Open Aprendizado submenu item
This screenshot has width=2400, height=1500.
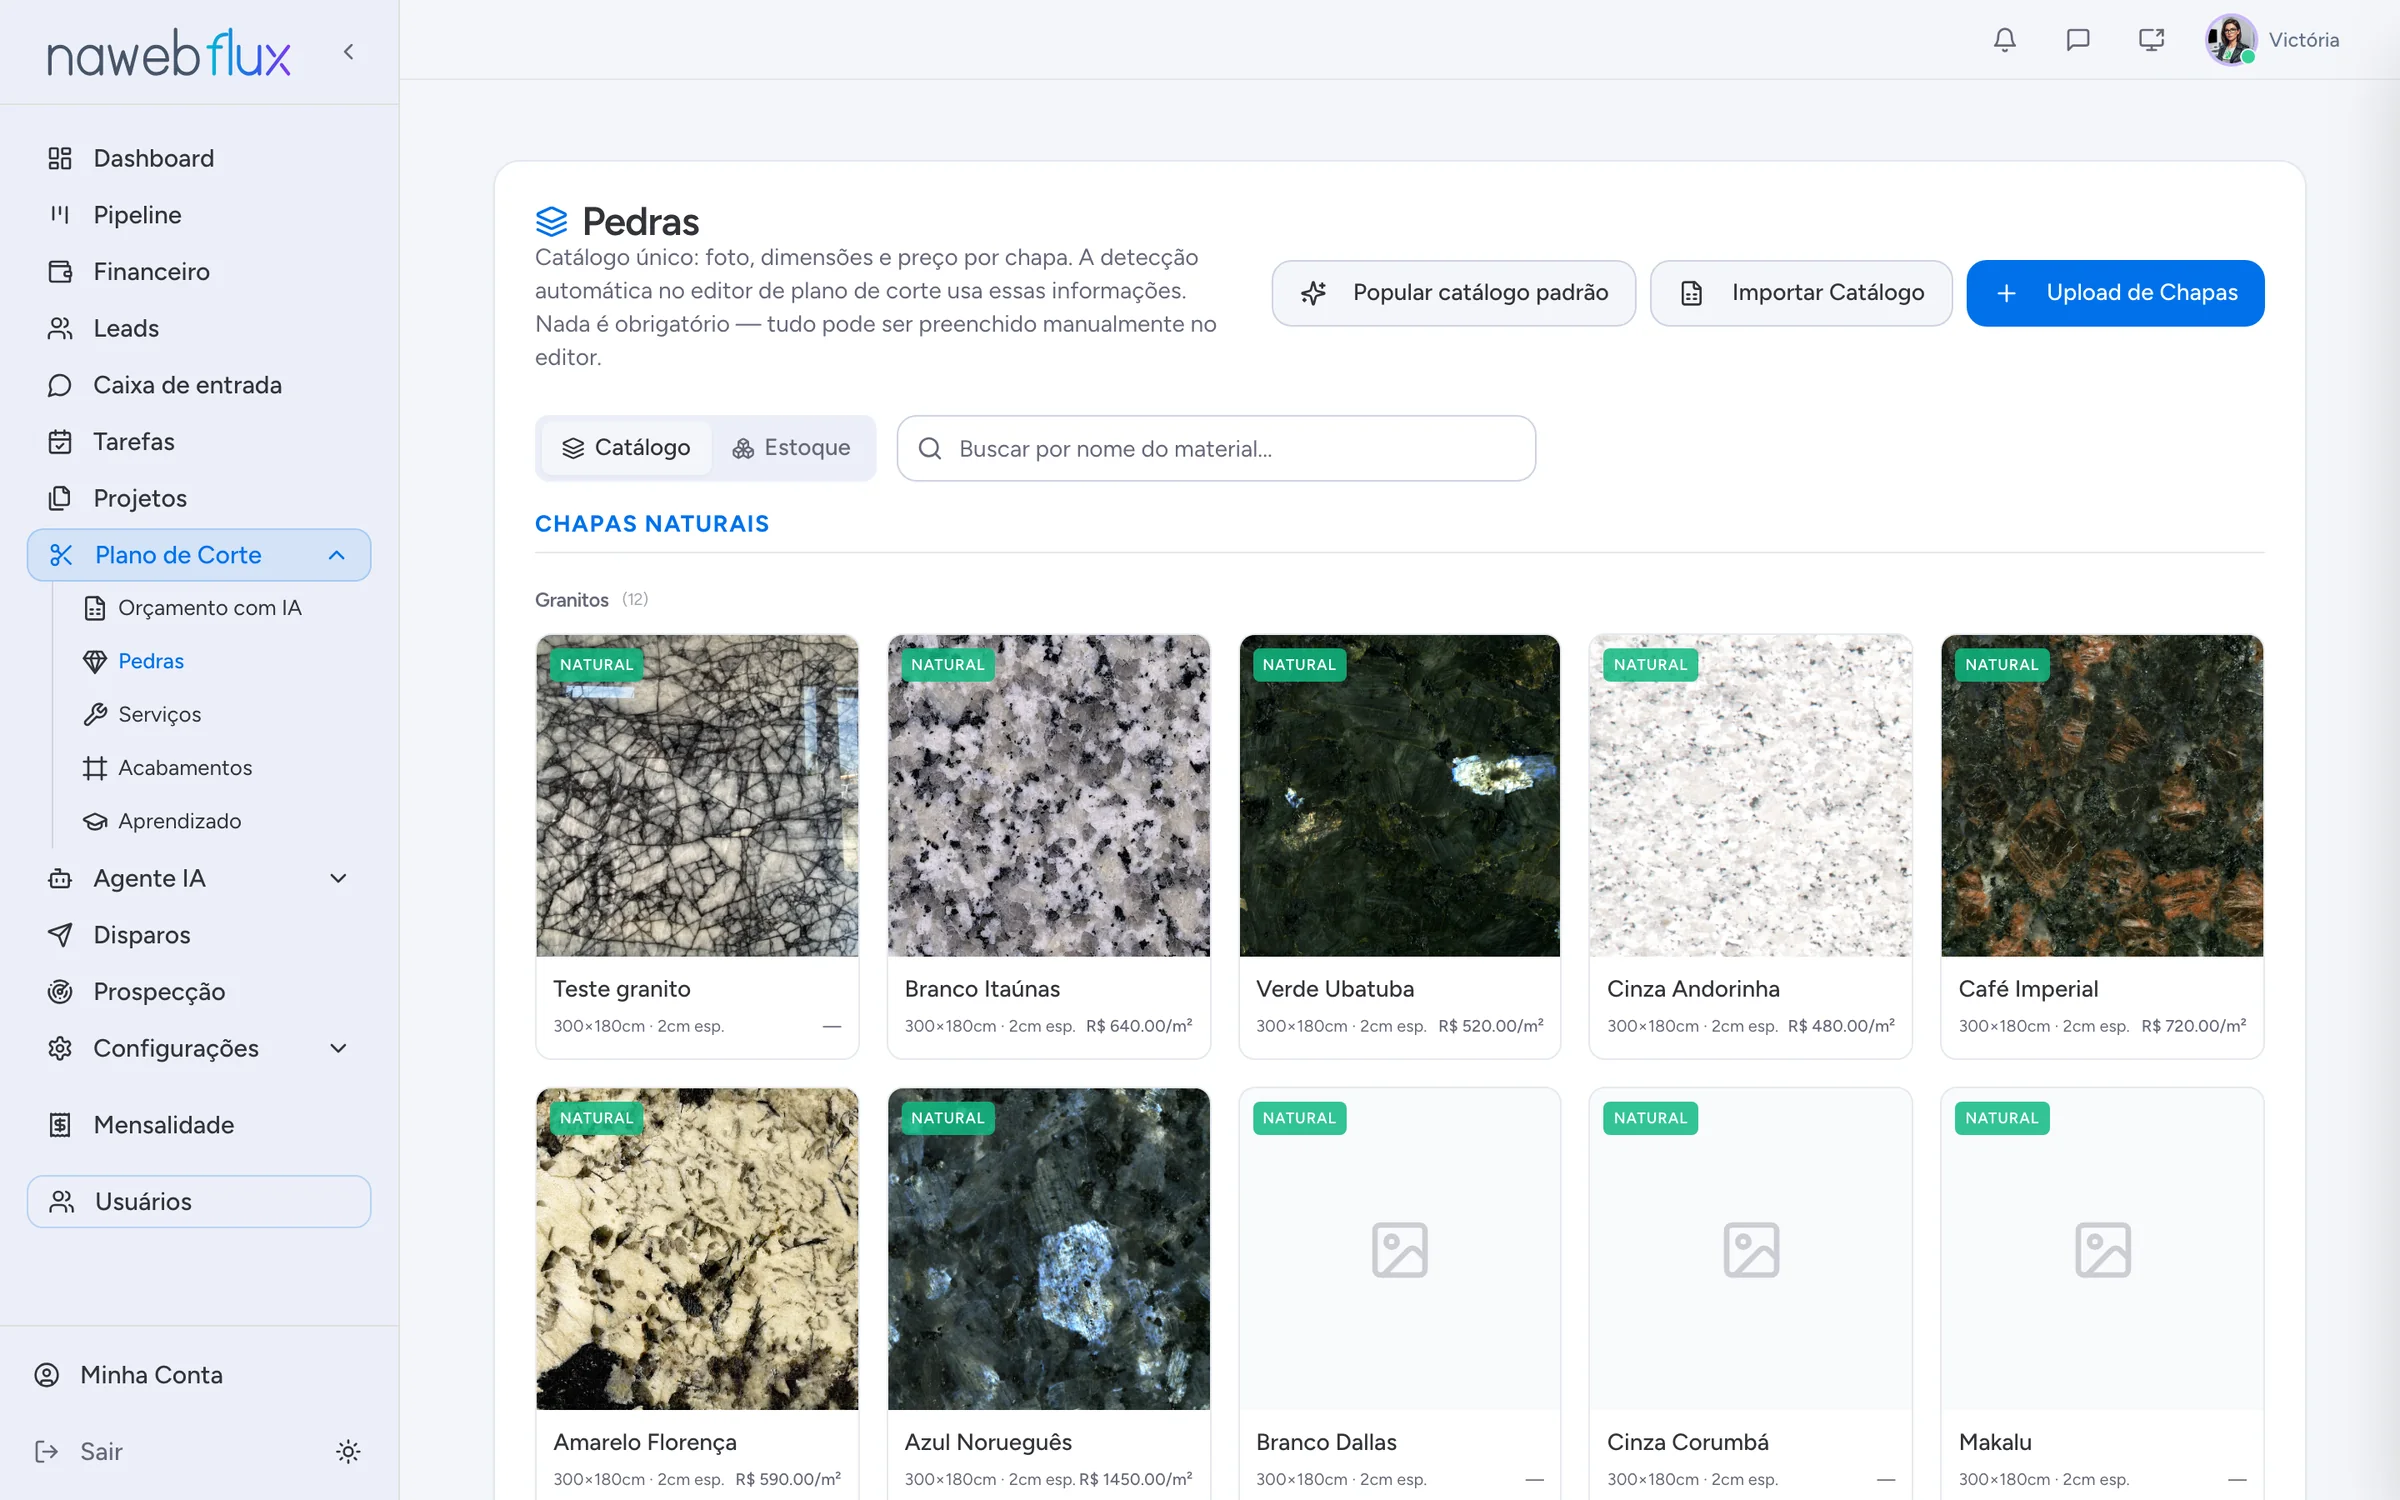click(162, 820)
